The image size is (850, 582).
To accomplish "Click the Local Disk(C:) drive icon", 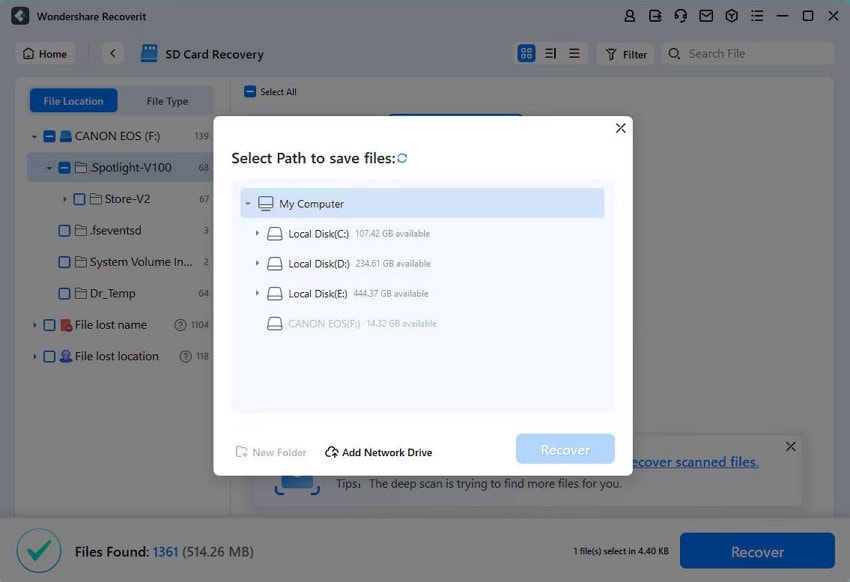I will click(275, 234).
